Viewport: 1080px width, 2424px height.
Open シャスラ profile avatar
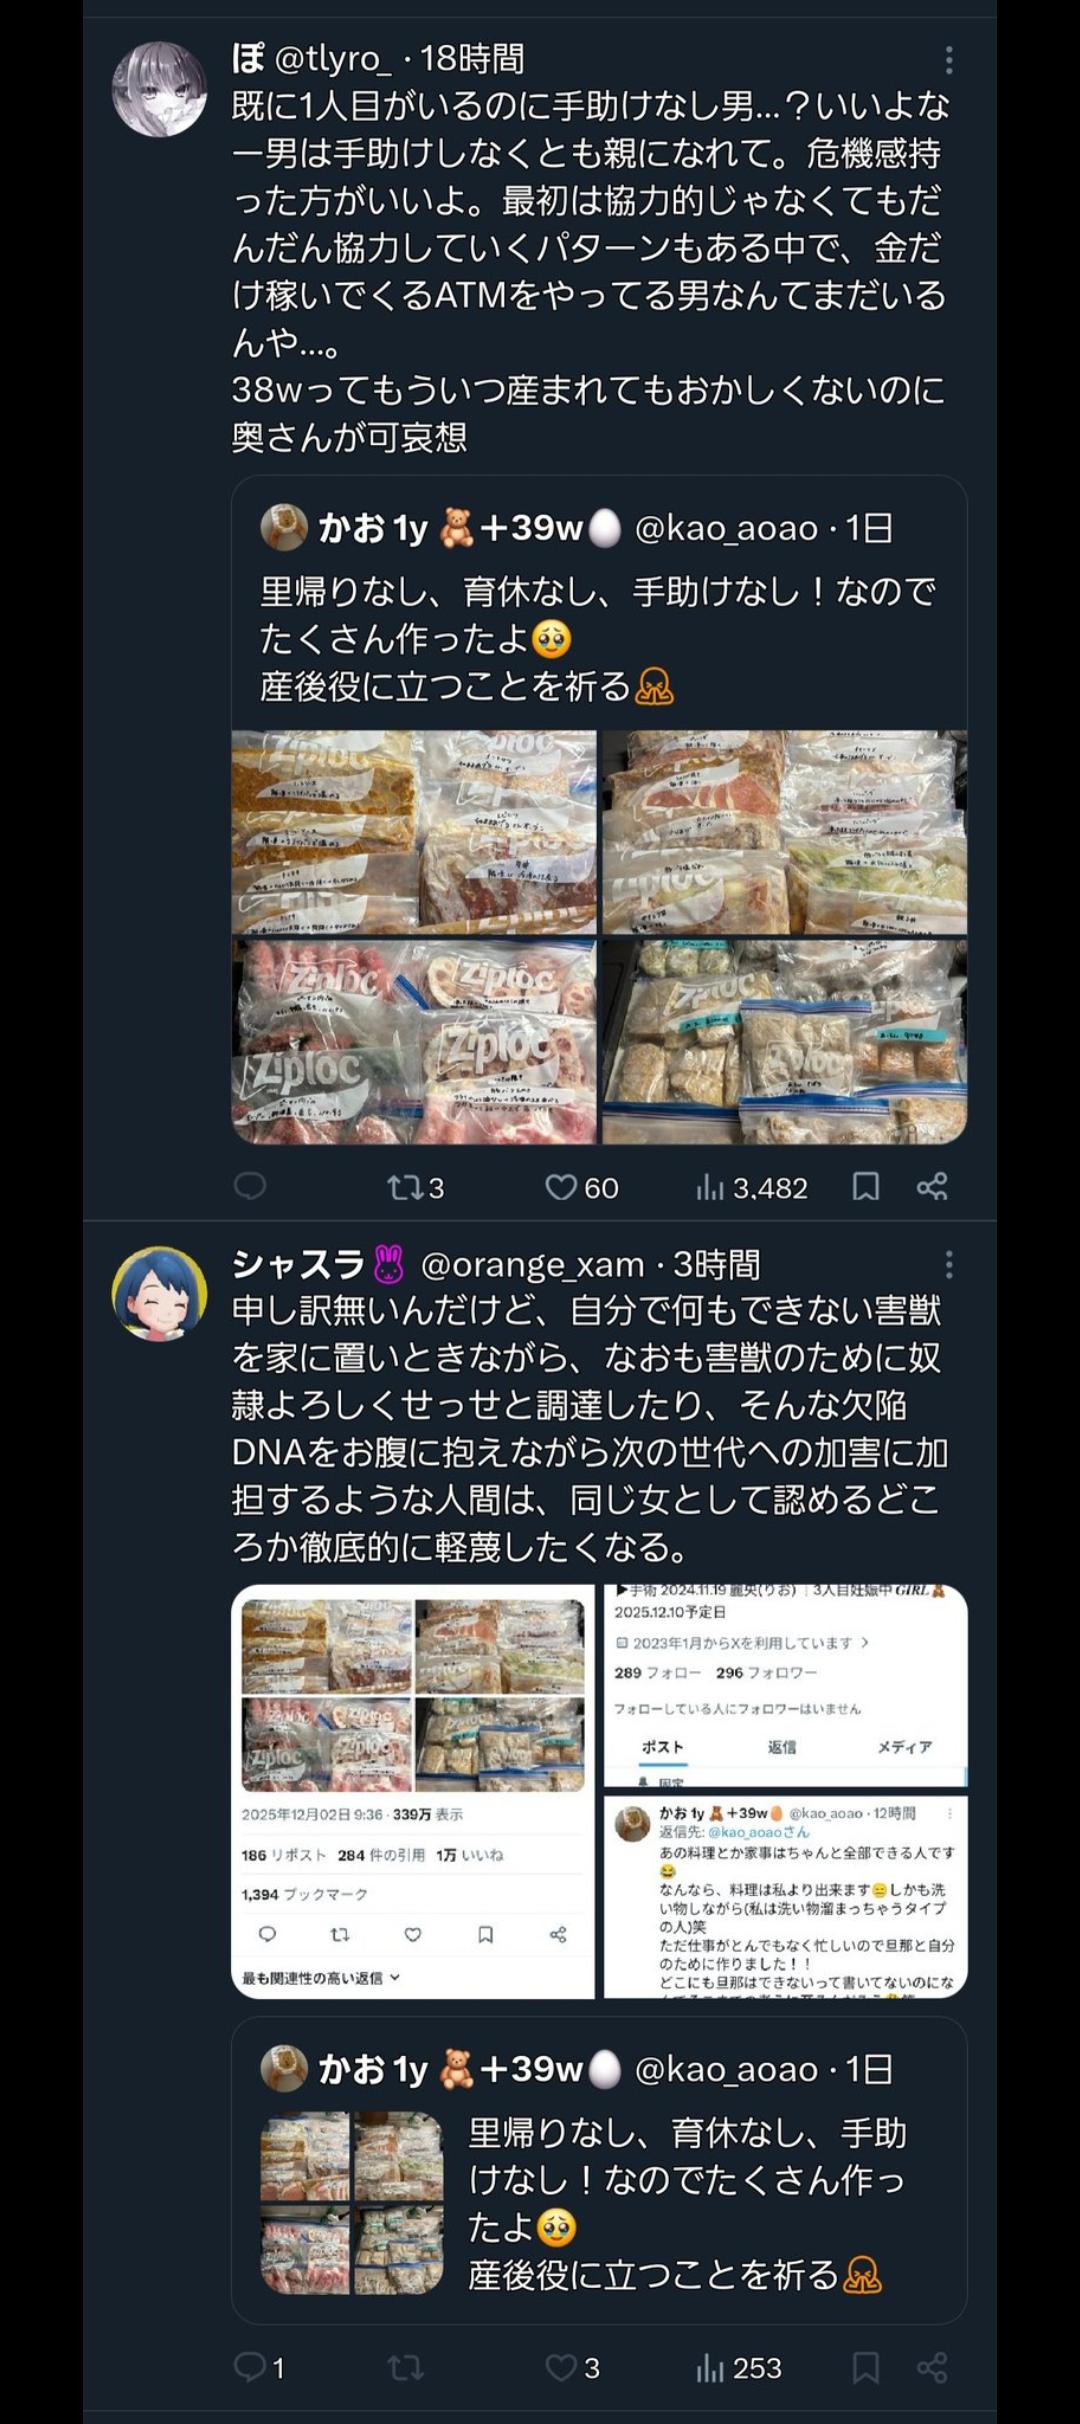click(x=159, y=1293)
